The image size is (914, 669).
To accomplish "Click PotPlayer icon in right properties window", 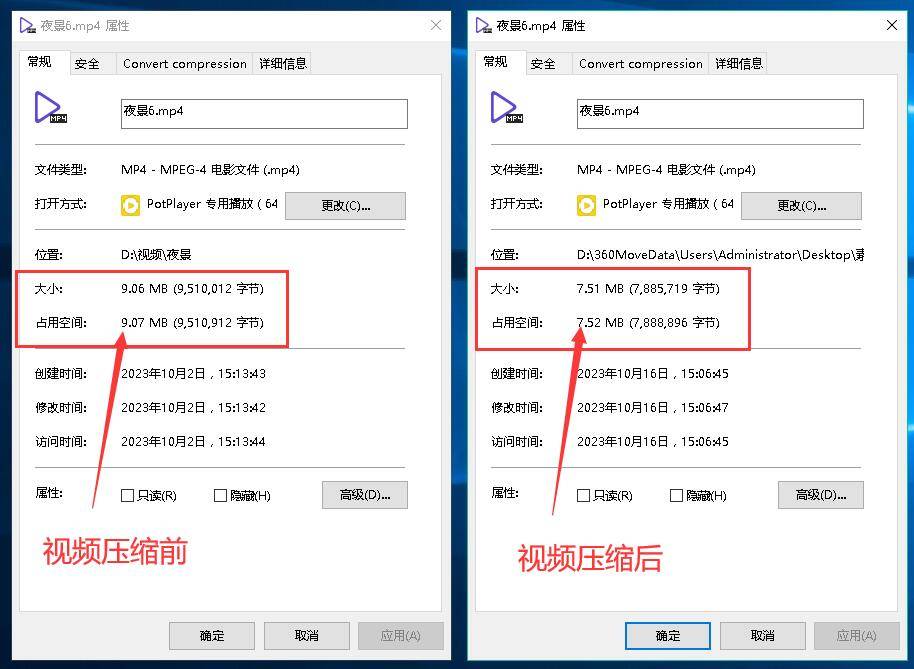I will 586,205.
